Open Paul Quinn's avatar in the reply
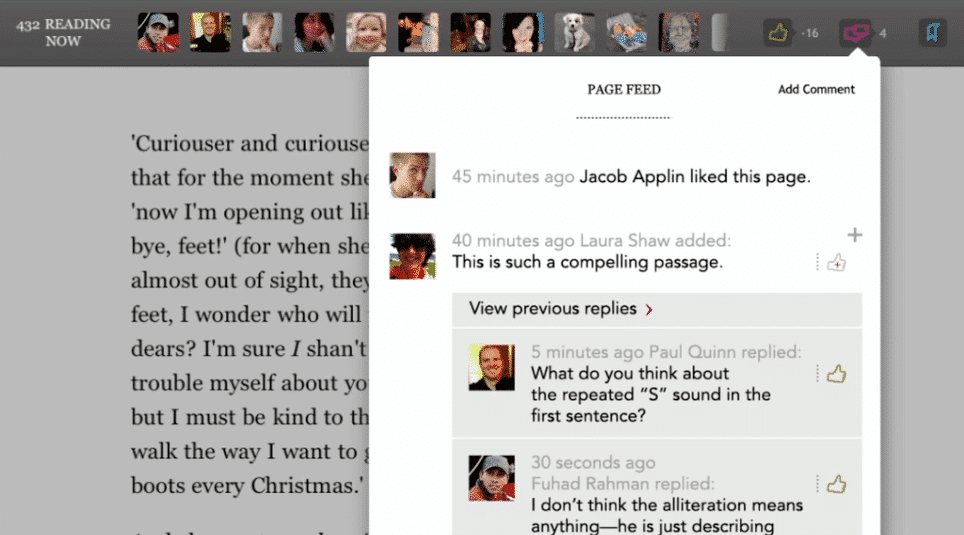The height and width of the screenshot is (535, 964). (x=492, y=367)
